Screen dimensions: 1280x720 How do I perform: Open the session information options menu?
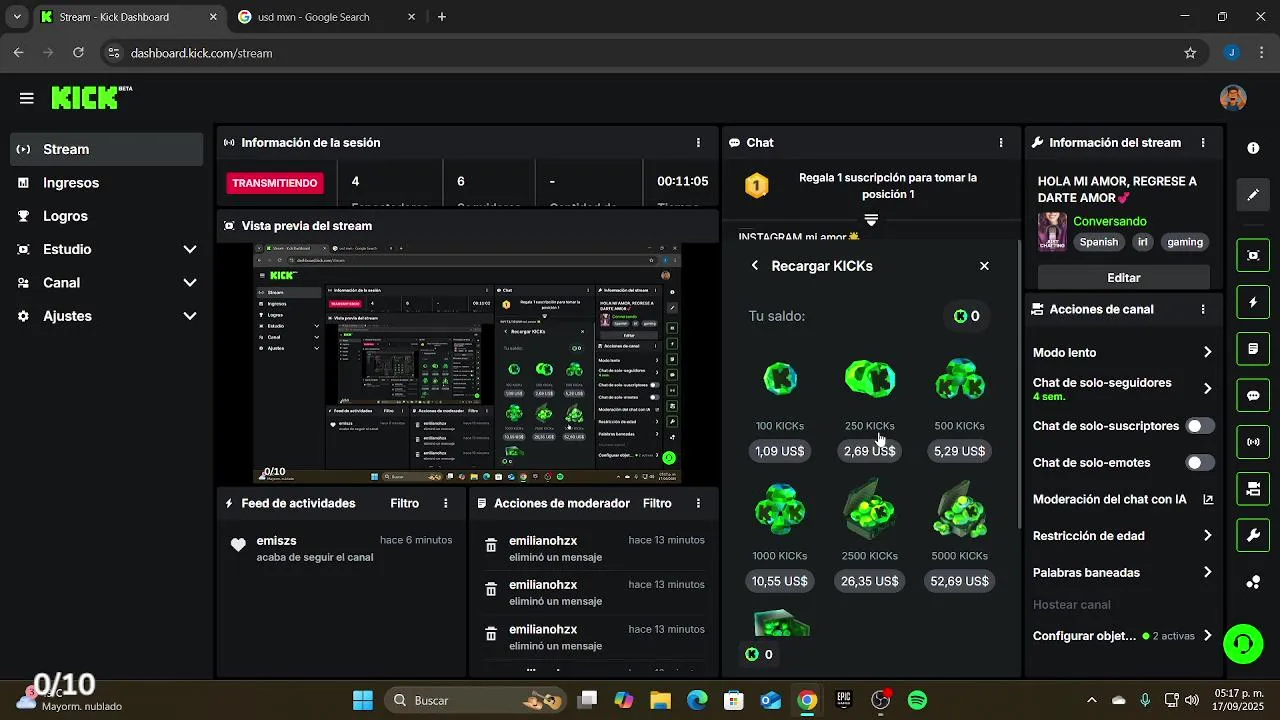(698, 143)
